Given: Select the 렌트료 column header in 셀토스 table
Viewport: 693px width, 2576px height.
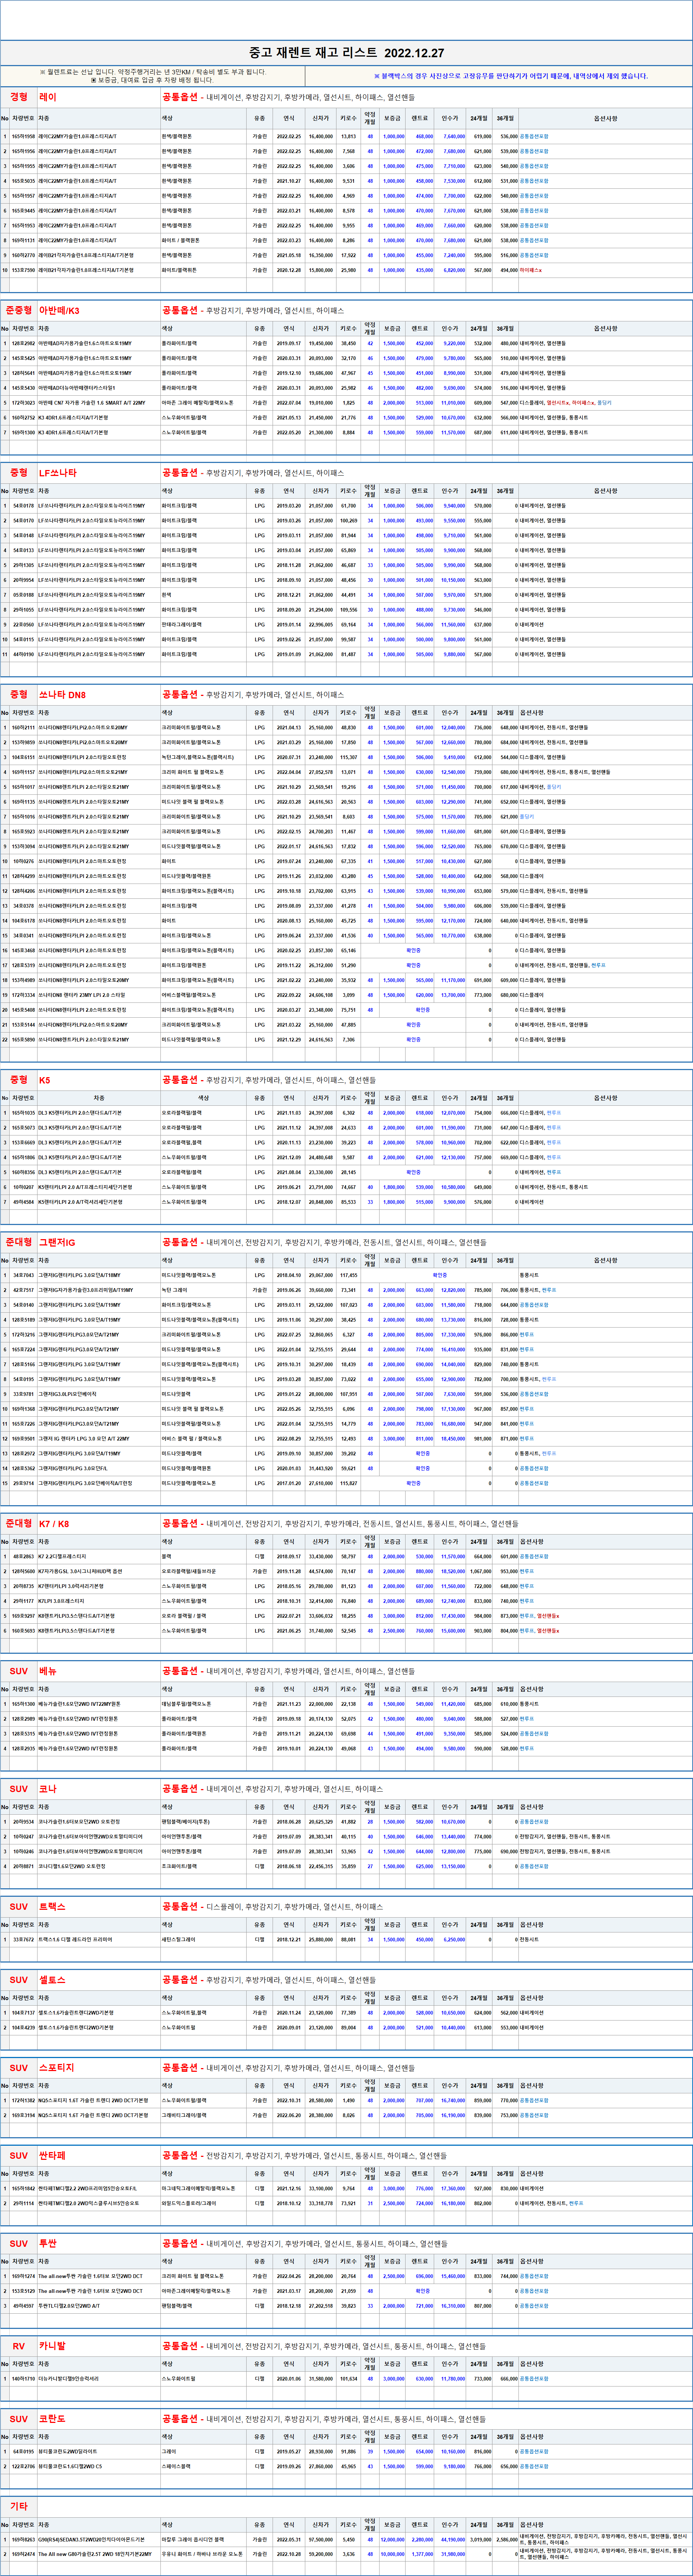Looking at the screenshot, I should [420, 1998].
